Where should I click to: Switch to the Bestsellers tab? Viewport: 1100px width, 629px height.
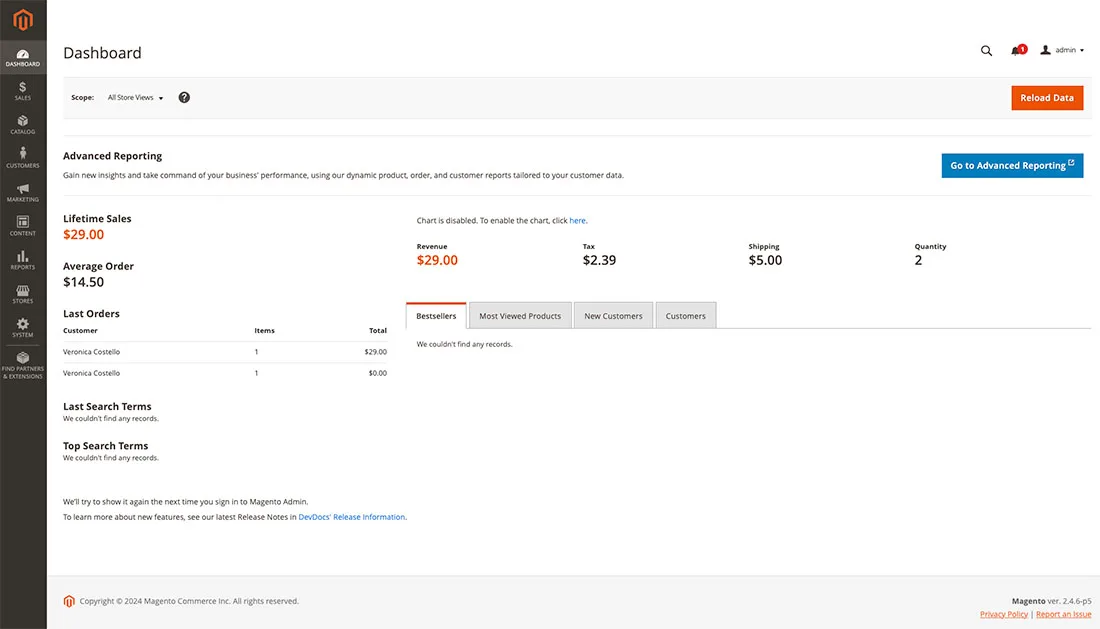pos(436,316)
